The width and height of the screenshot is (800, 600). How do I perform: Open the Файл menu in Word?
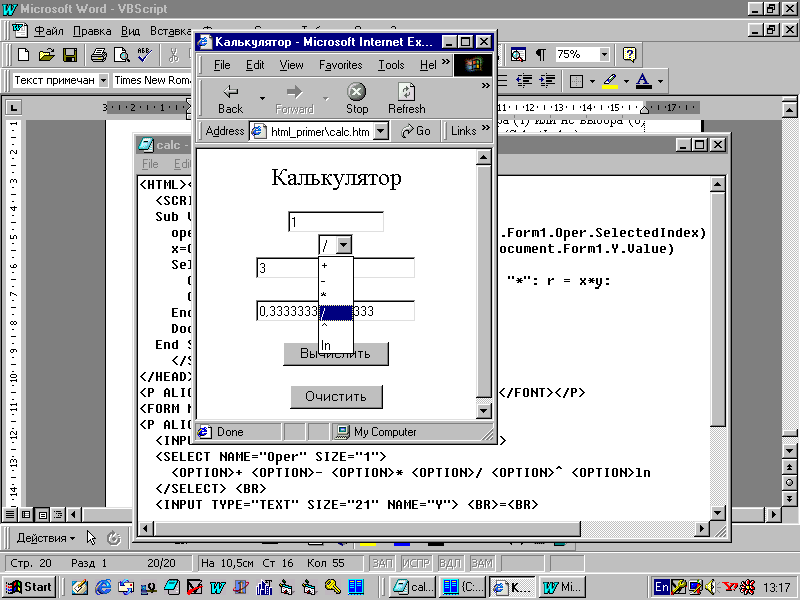(49, 31)
